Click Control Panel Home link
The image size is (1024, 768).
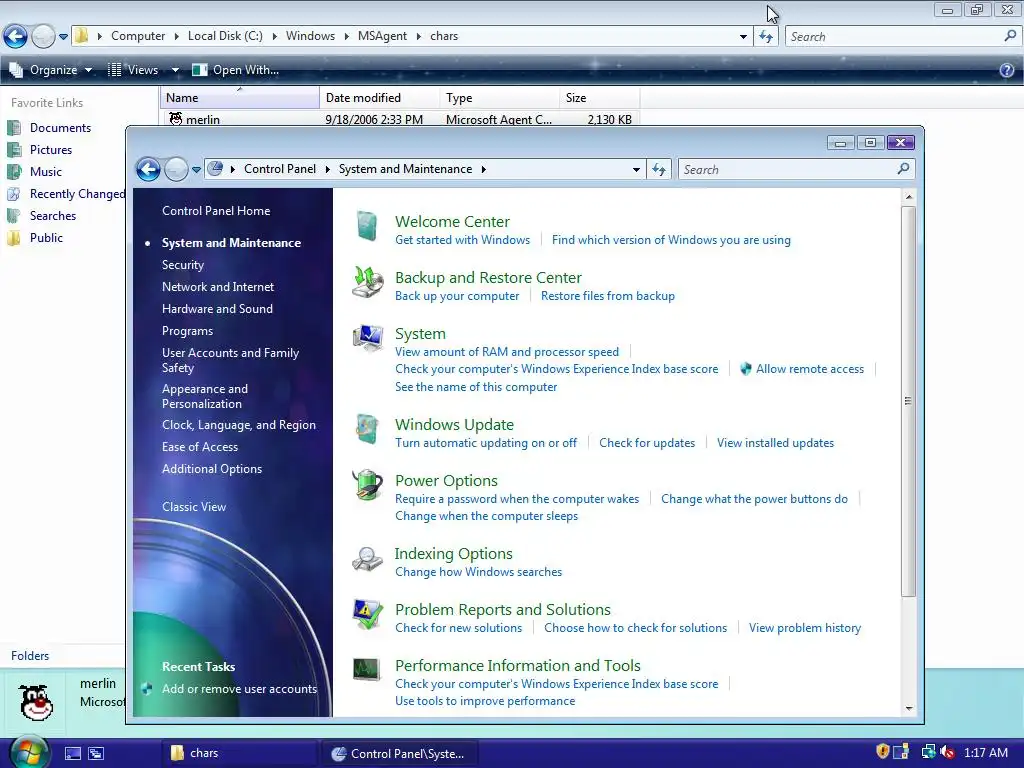tap(216, 211)
